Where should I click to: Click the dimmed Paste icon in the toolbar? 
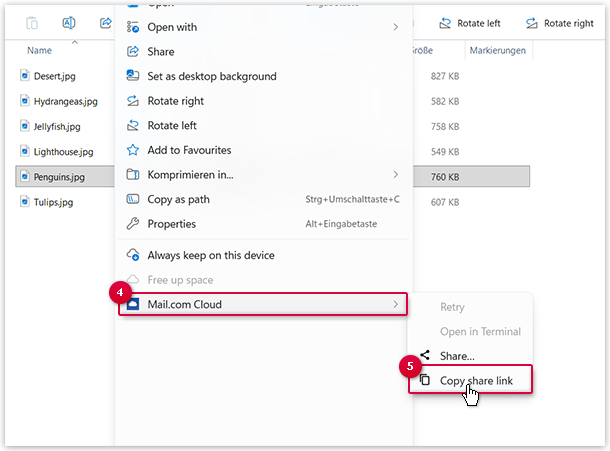[x=32, y=23]
